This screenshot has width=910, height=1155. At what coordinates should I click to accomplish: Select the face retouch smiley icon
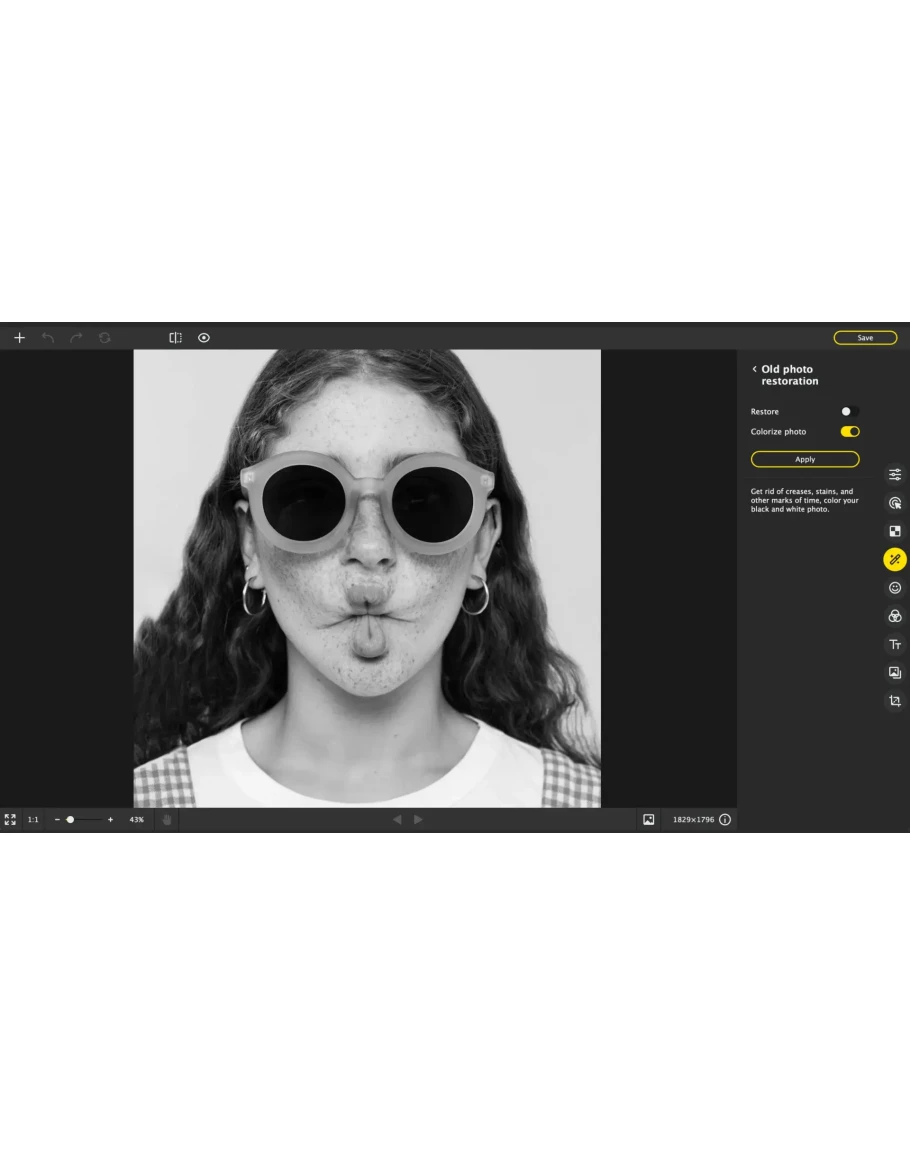[895, 588]
